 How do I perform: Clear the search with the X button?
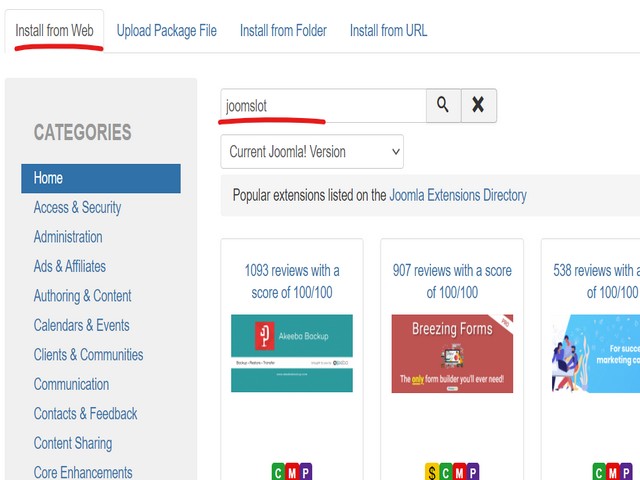(479, 105)
